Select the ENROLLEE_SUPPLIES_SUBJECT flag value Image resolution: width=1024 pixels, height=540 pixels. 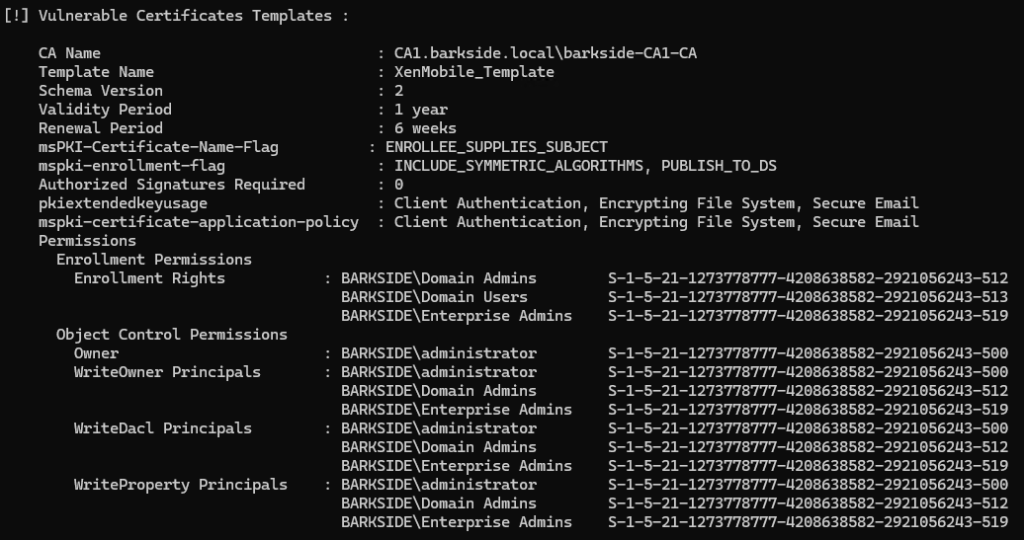pyautogui.click(x=501, y=147)
